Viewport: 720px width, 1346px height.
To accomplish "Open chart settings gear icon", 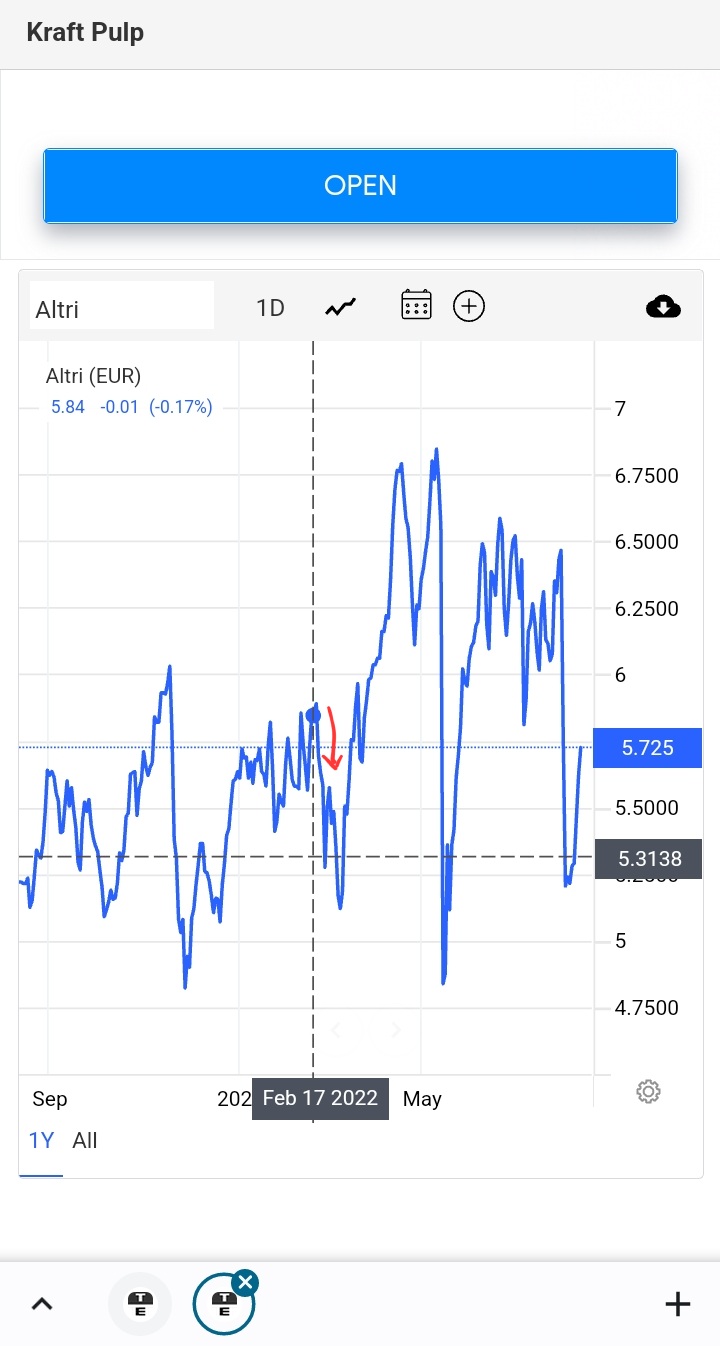I will tap(648, 1091).
